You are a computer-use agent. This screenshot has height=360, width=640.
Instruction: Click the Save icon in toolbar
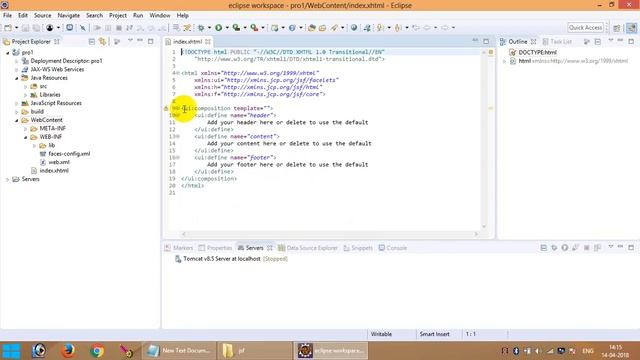(x=25, y=28)
